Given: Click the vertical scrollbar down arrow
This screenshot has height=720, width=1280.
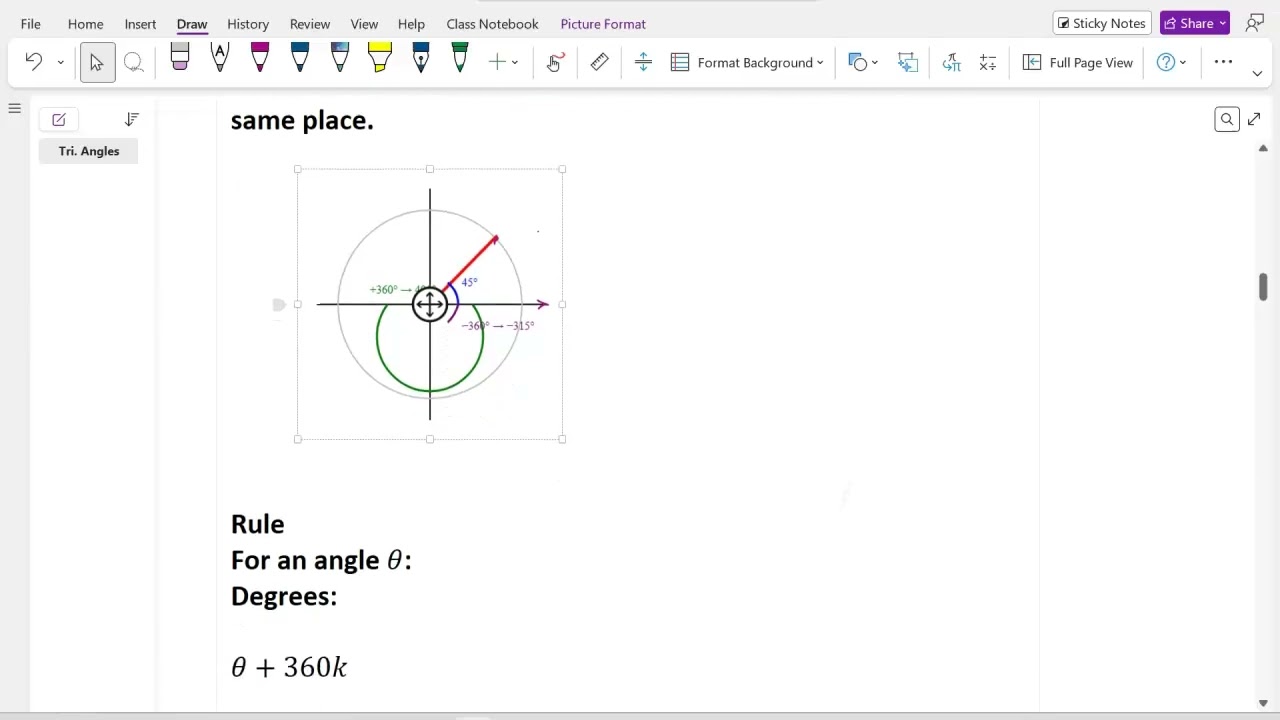Looking at the screenshot, I should pos(1263,703).
